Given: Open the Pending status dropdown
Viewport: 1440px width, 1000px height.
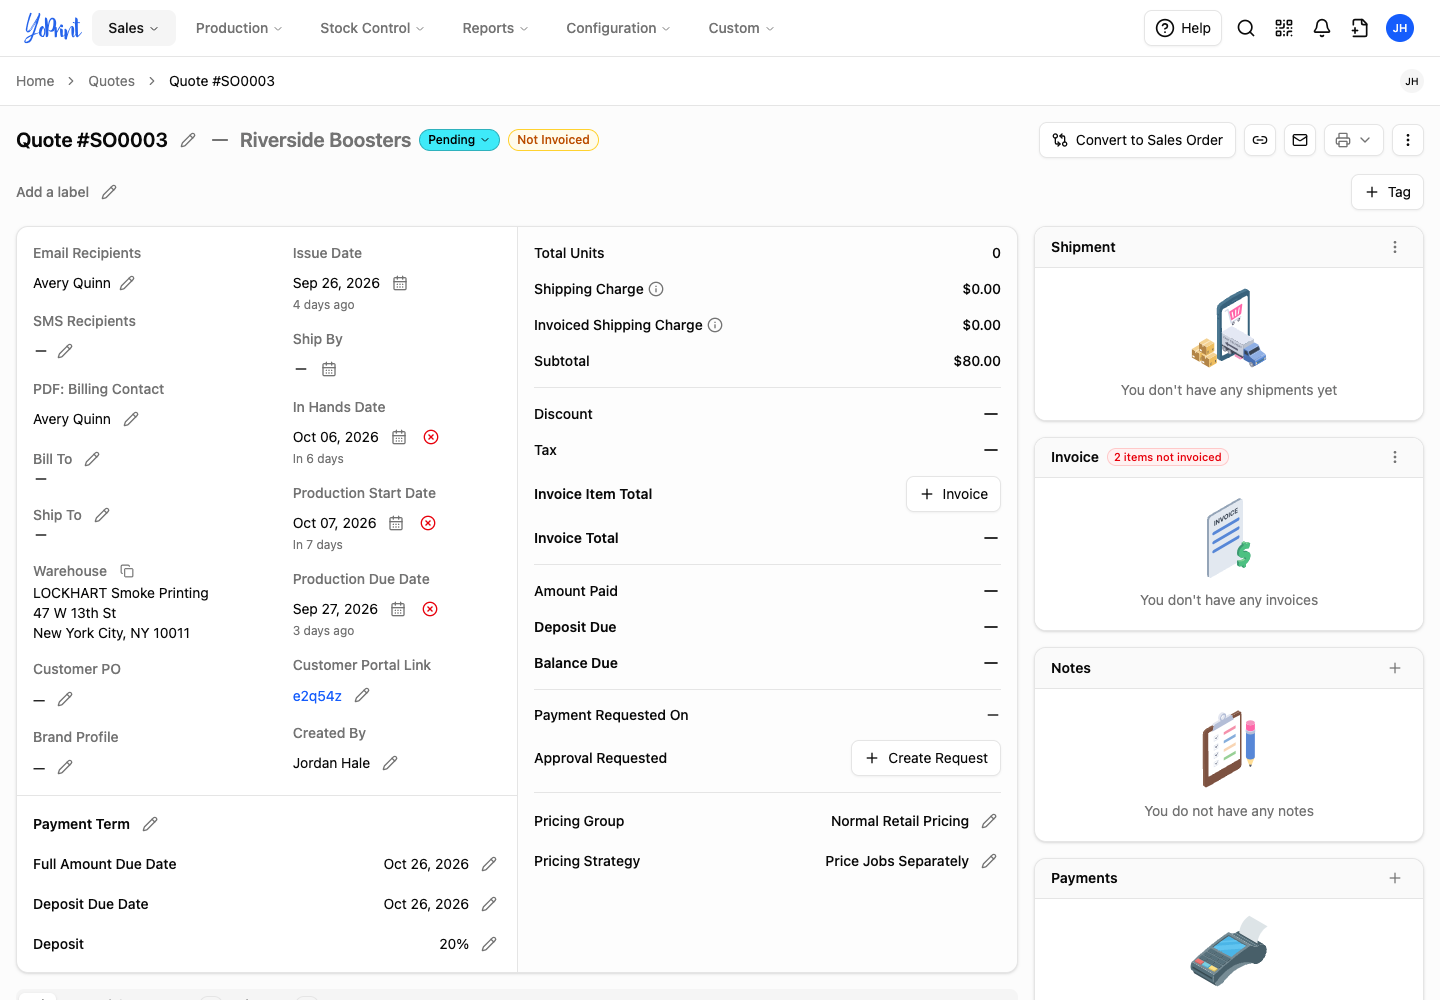Looking at the screenshot, I should pyautogui.click(x=459, y=140).
